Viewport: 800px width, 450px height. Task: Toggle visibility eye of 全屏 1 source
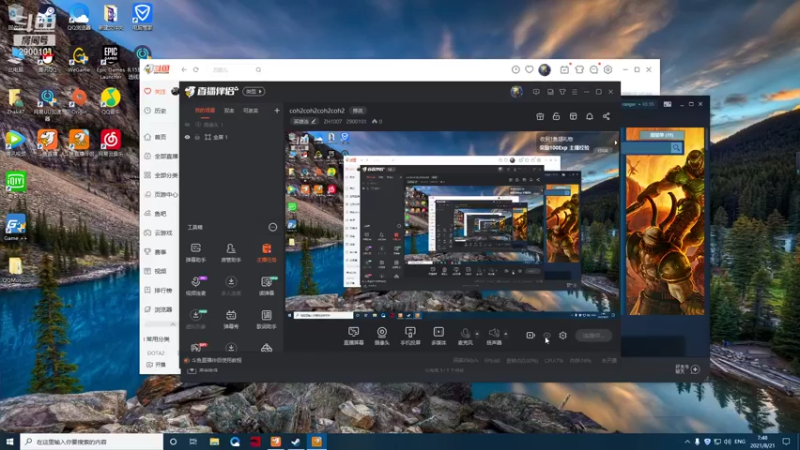(x=187, y=137)
